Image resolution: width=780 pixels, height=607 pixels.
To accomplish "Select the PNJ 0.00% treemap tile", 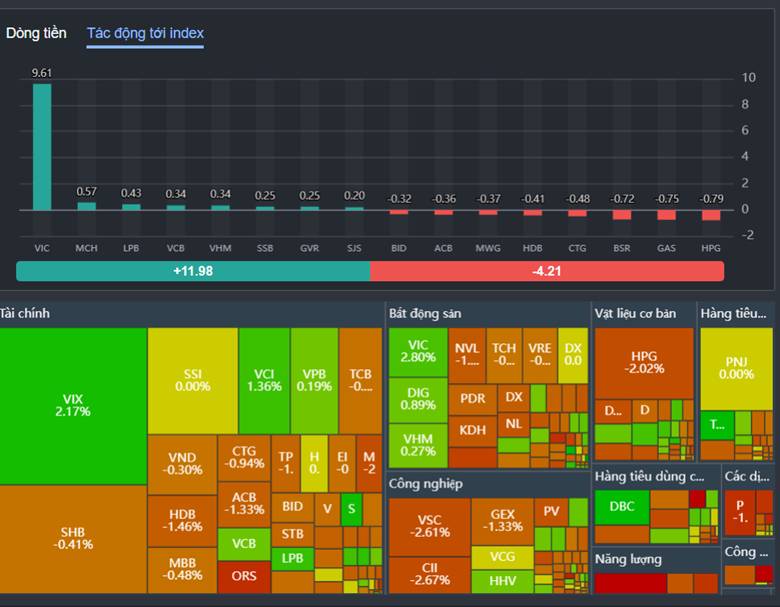I will click(736, 368).
